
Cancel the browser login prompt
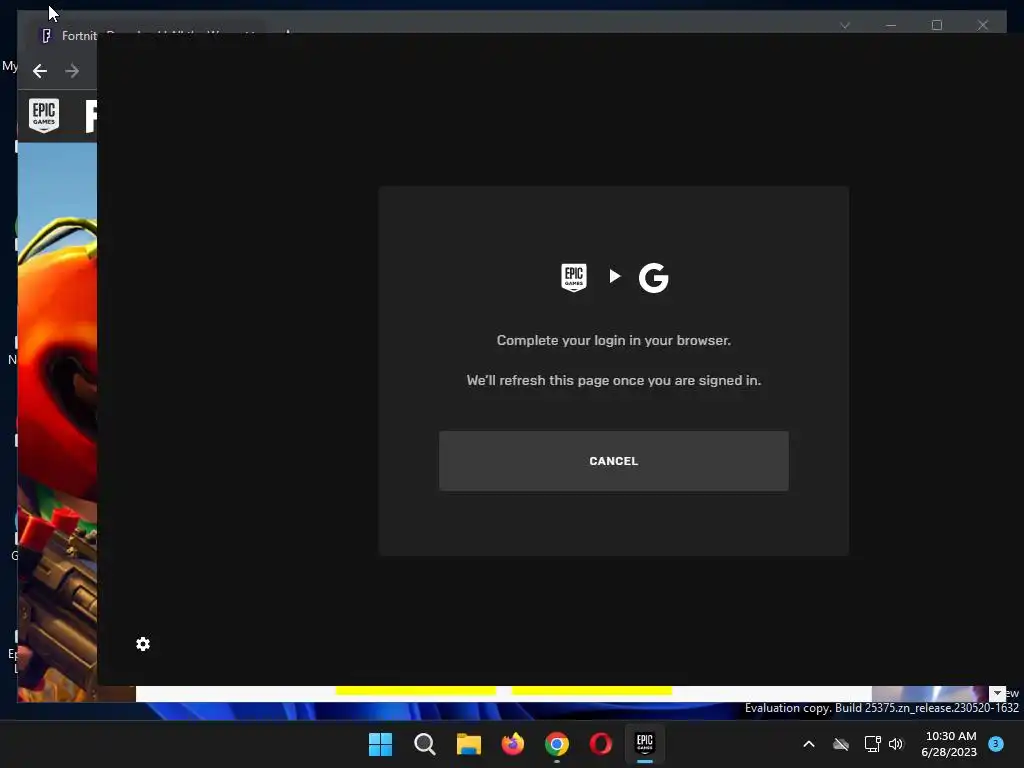point(613,461)
